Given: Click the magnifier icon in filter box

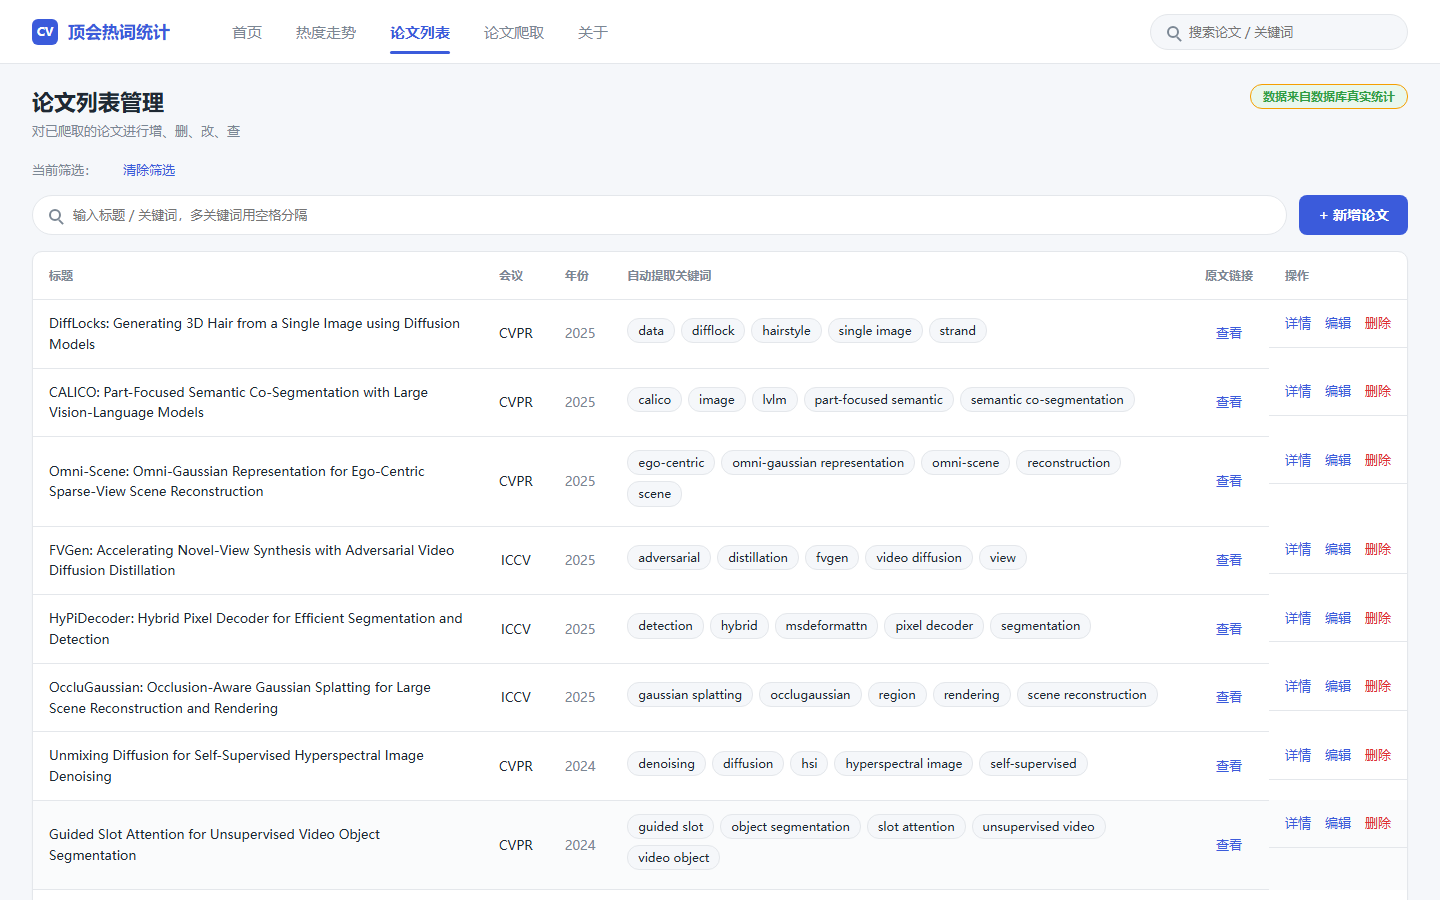Looking at the screenshot, I should coord(56,216).
